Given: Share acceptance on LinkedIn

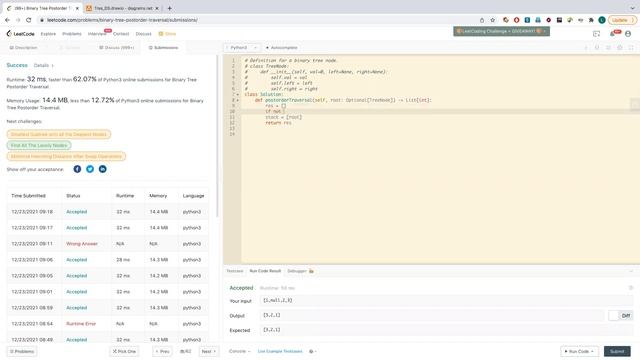Looking at the screenshot, I should [x=102, y=169].
